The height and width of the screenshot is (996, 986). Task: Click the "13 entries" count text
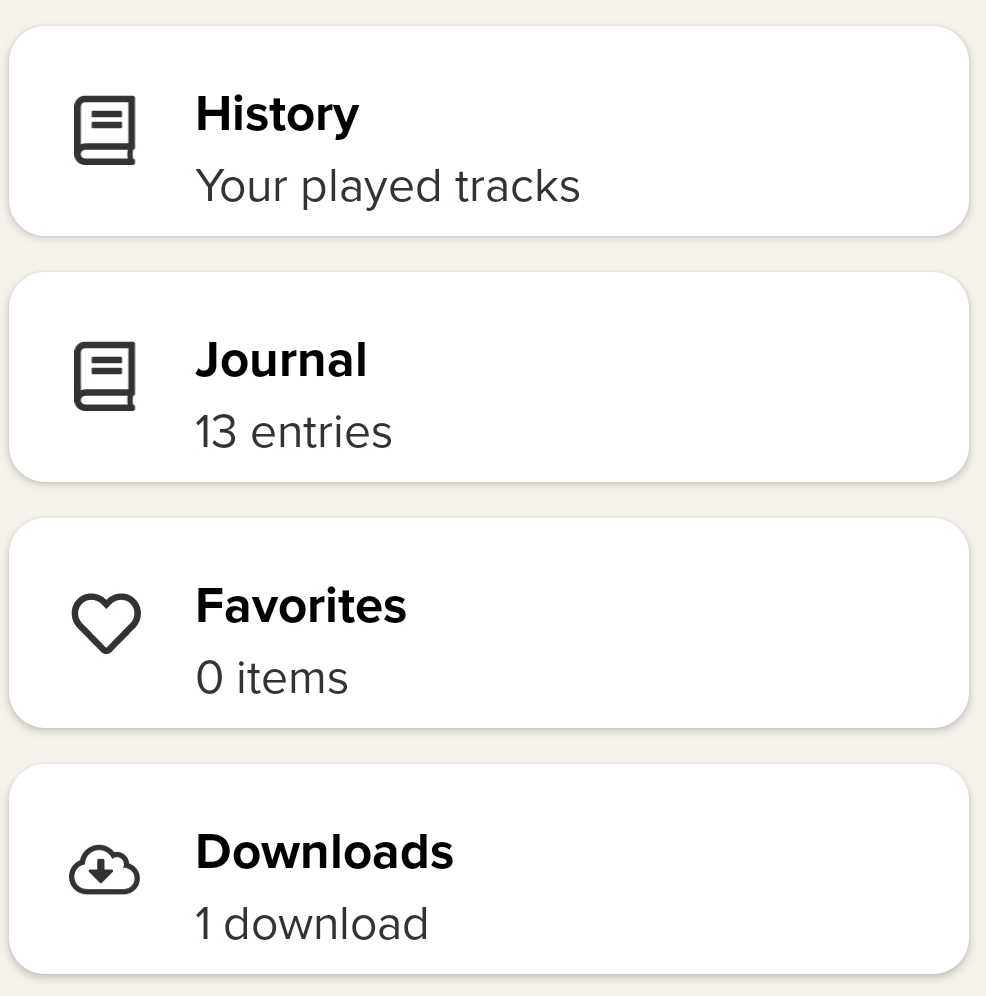pyautogui.click(x=293, y=432)
